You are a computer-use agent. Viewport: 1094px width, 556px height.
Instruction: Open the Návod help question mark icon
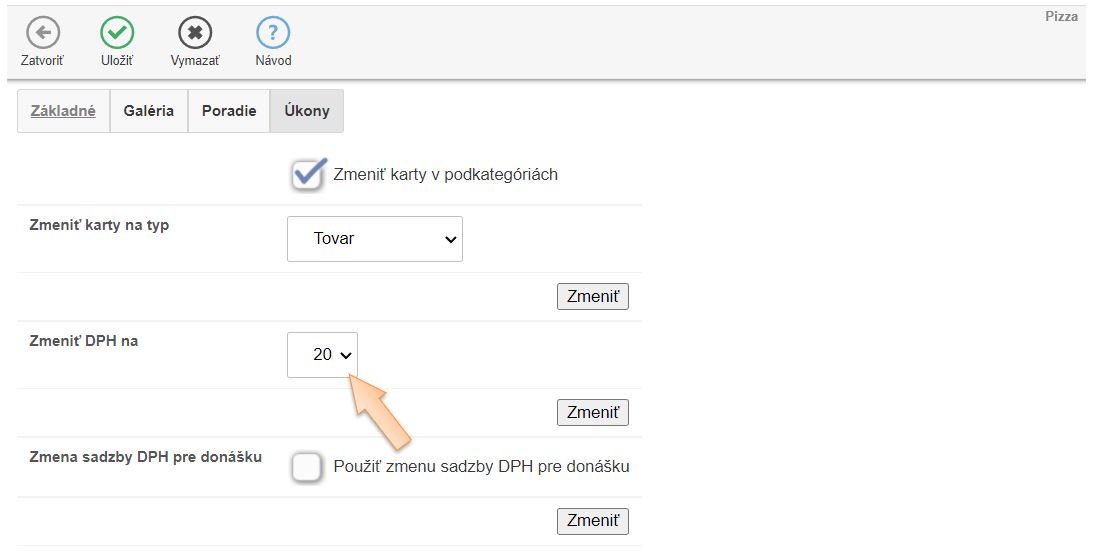click(273, 34)
